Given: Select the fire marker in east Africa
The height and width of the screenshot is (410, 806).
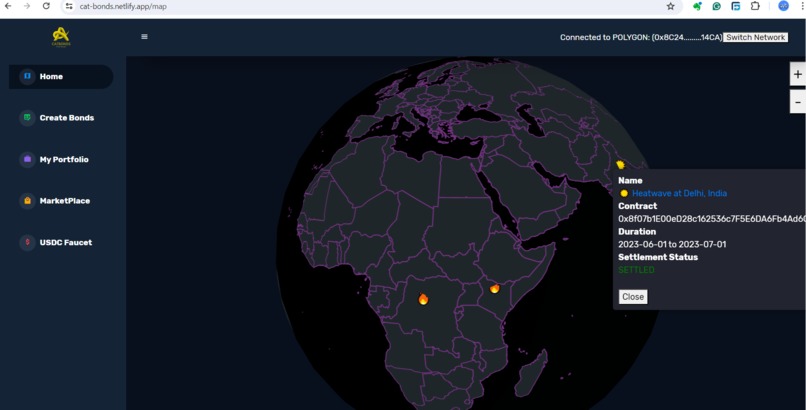Looking at the screenshot, I should click(x=494, y=289).
